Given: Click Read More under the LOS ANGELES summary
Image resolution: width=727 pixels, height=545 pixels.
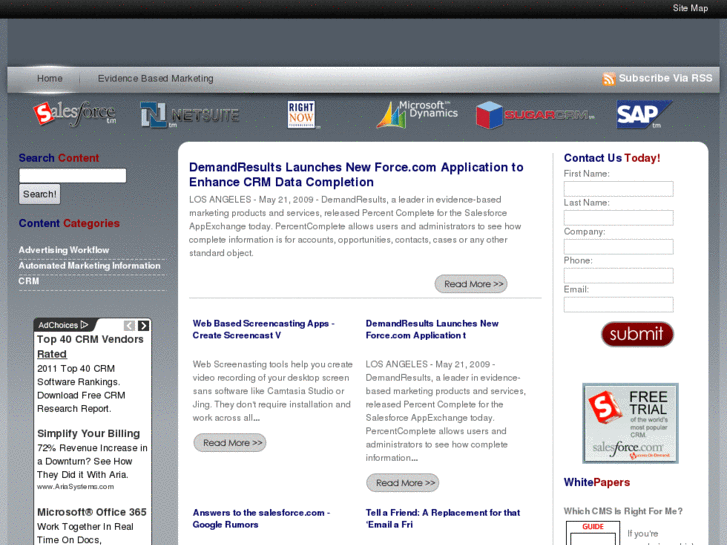Looking at the screenshot, I should point(402,483).
